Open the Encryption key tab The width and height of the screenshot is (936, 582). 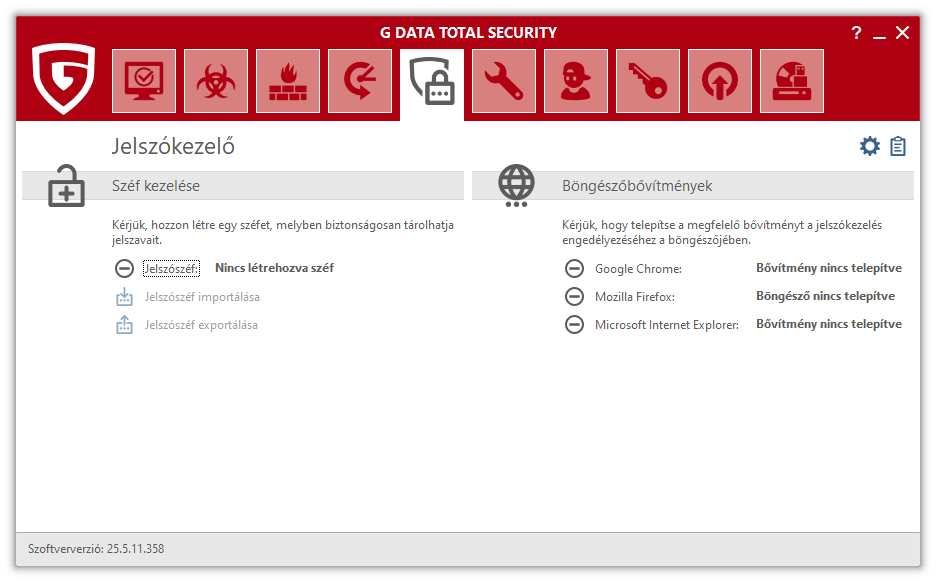point(648,81)
